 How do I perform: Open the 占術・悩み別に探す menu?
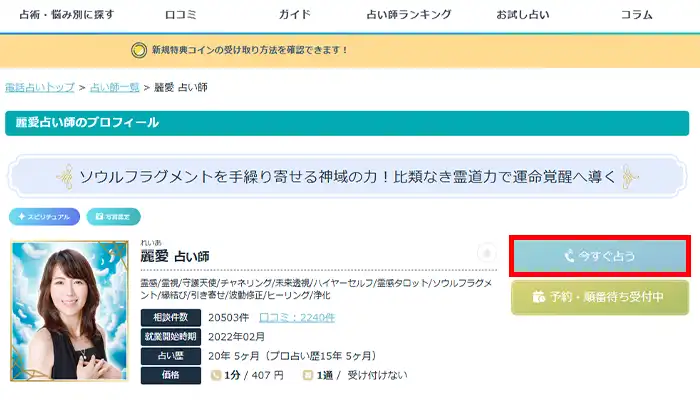click(x=59, y=15)
